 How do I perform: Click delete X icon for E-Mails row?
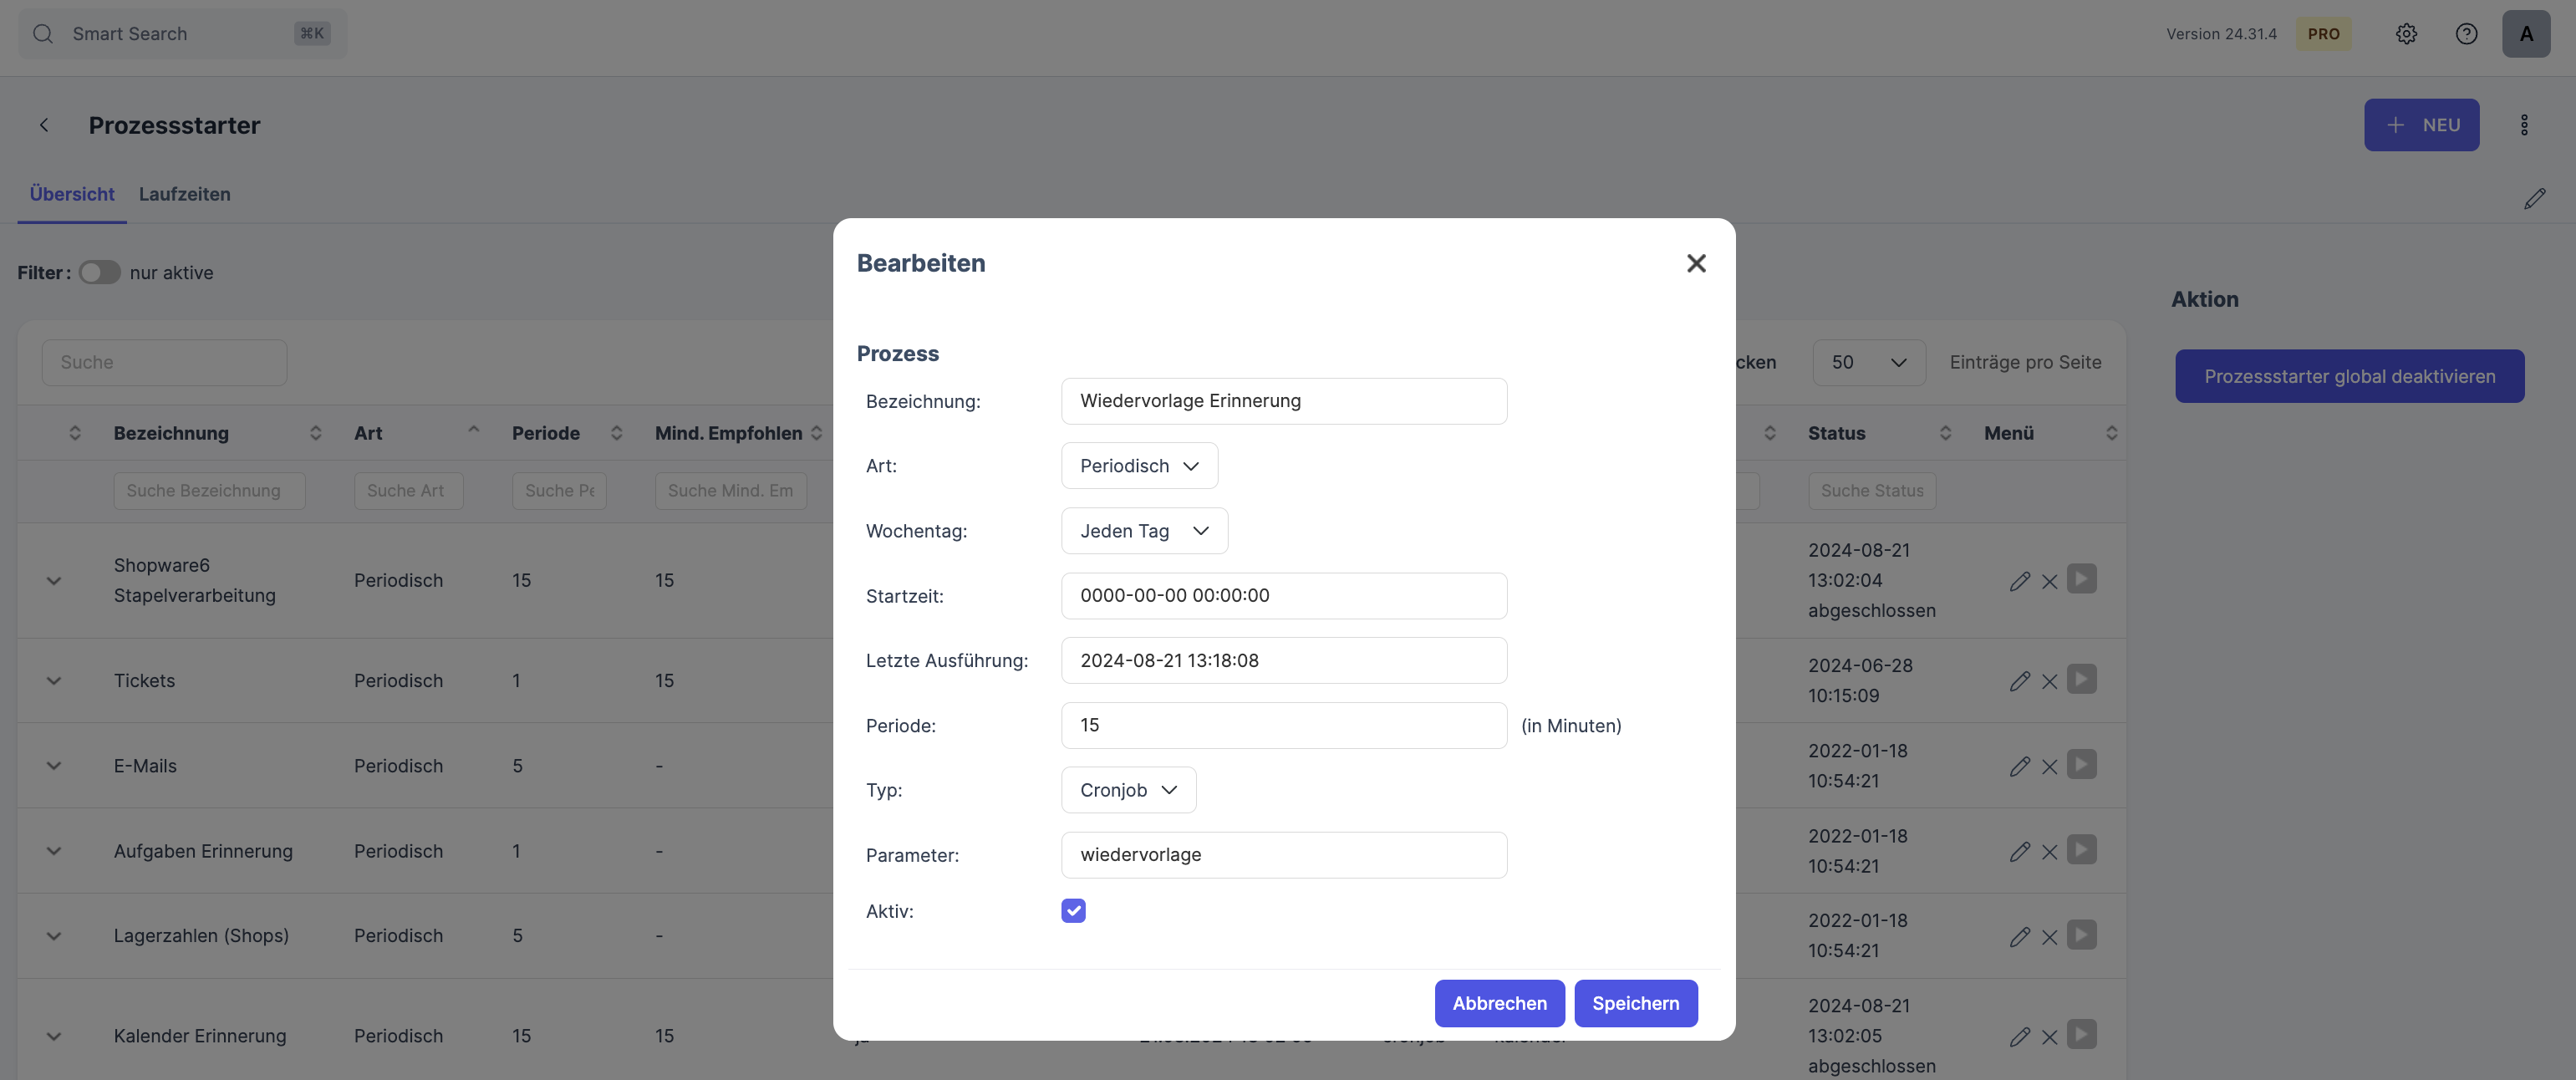(x=2049, y=767)
